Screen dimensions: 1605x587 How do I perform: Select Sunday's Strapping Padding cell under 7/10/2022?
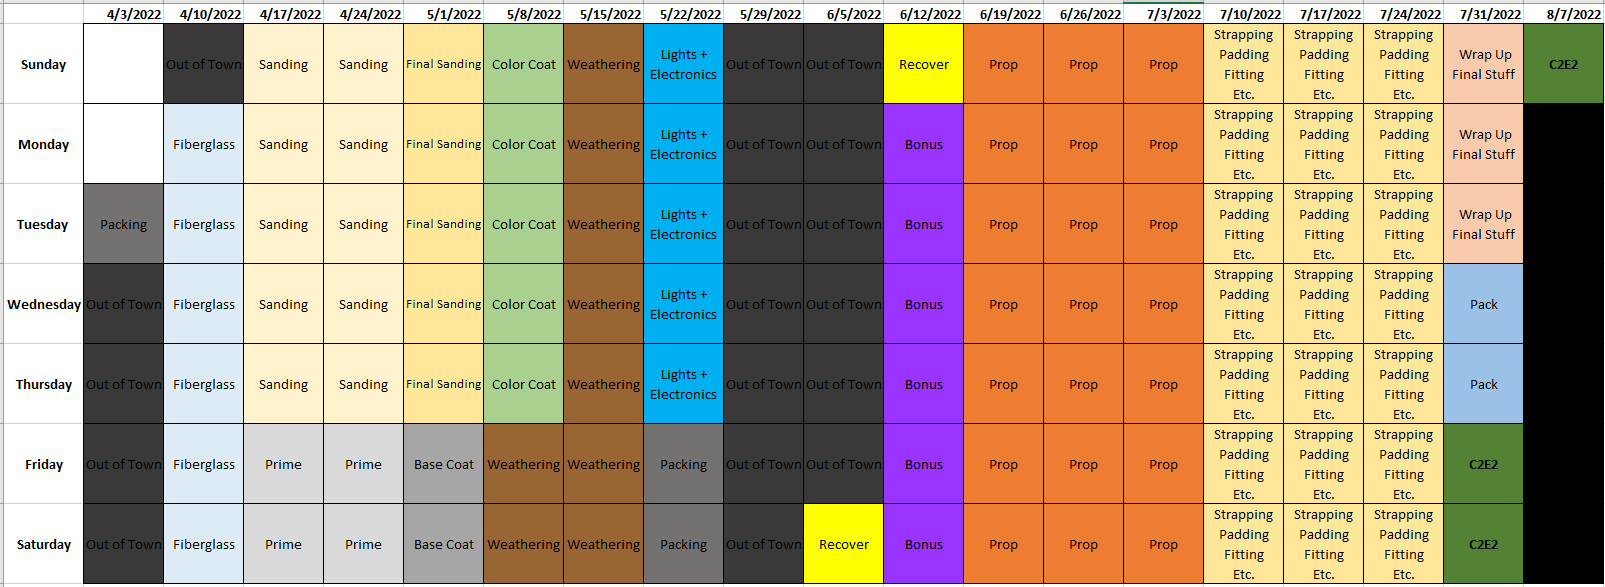click(1243, 64)
